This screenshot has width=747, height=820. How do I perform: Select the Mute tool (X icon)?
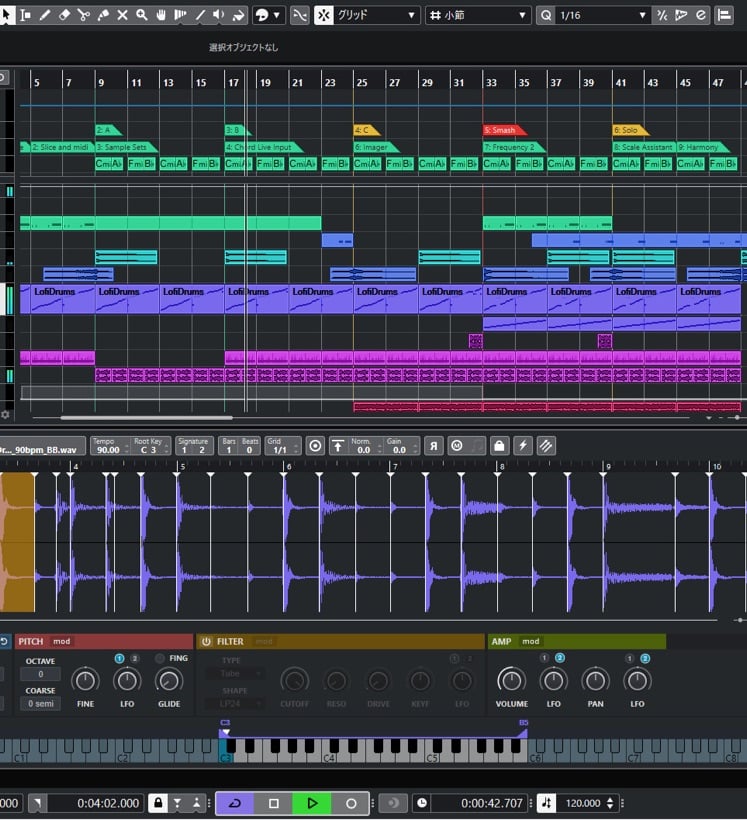click(x=122, y=15)
